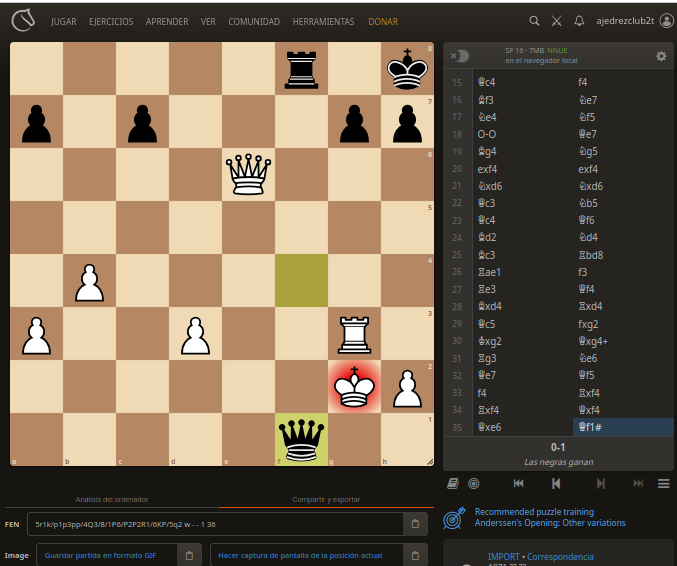Open the VER menu

208,22
